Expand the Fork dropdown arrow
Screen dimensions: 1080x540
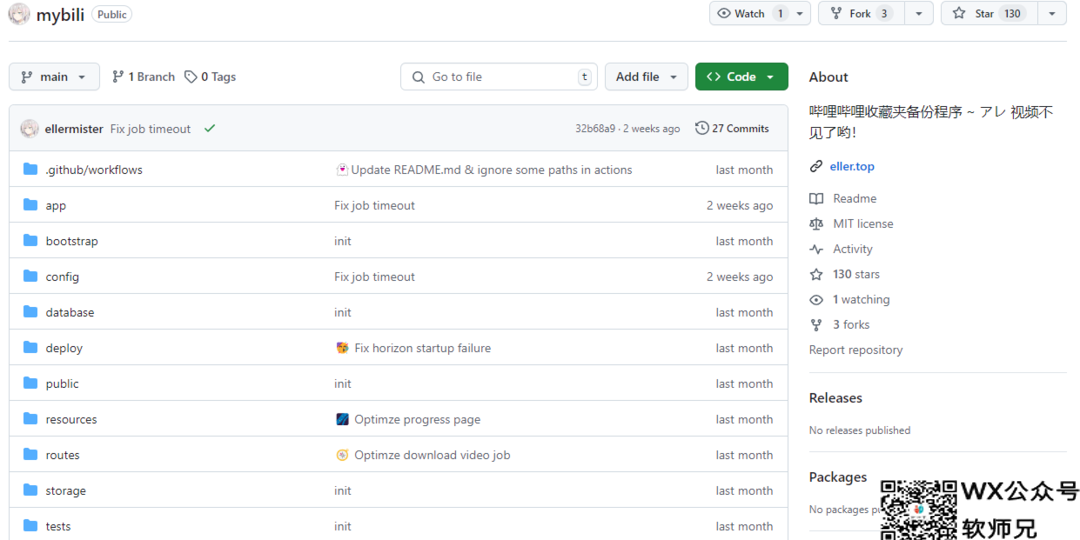pos(918,13)
